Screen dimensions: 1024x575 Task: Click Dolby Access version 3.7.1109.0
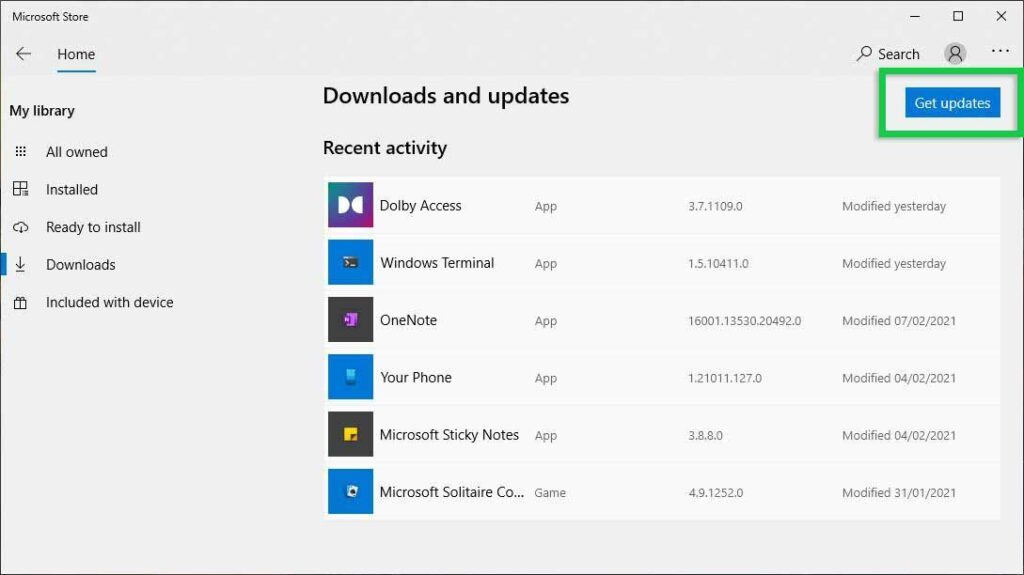click(715, 206)
